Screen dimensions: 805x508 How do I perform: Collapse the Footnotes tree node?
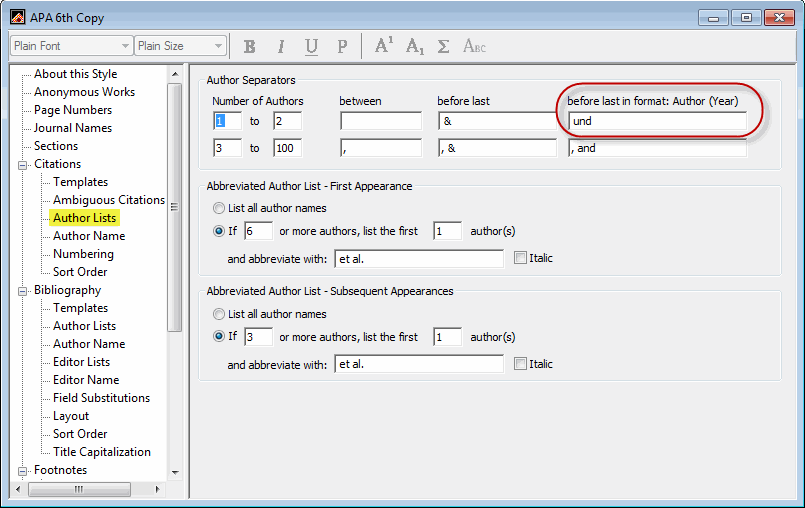coord(23,471)
